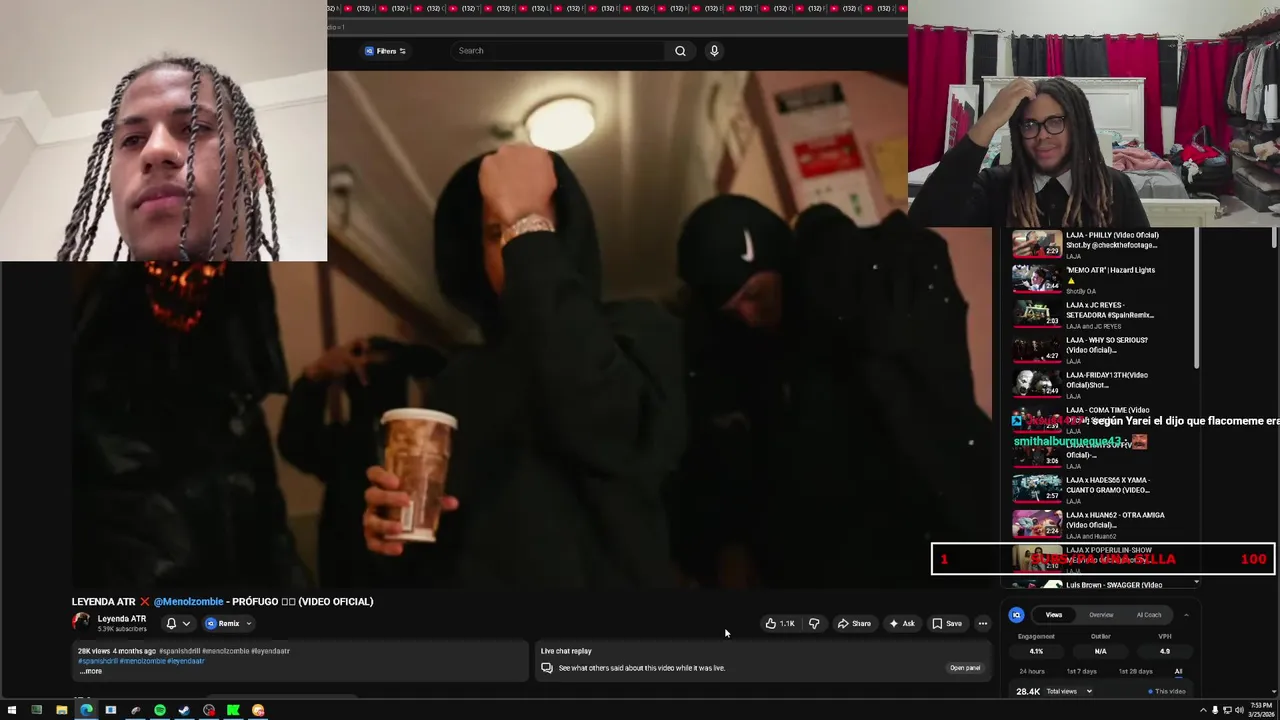Click the blue #menolzombie hashtag link

coord(142,661)
